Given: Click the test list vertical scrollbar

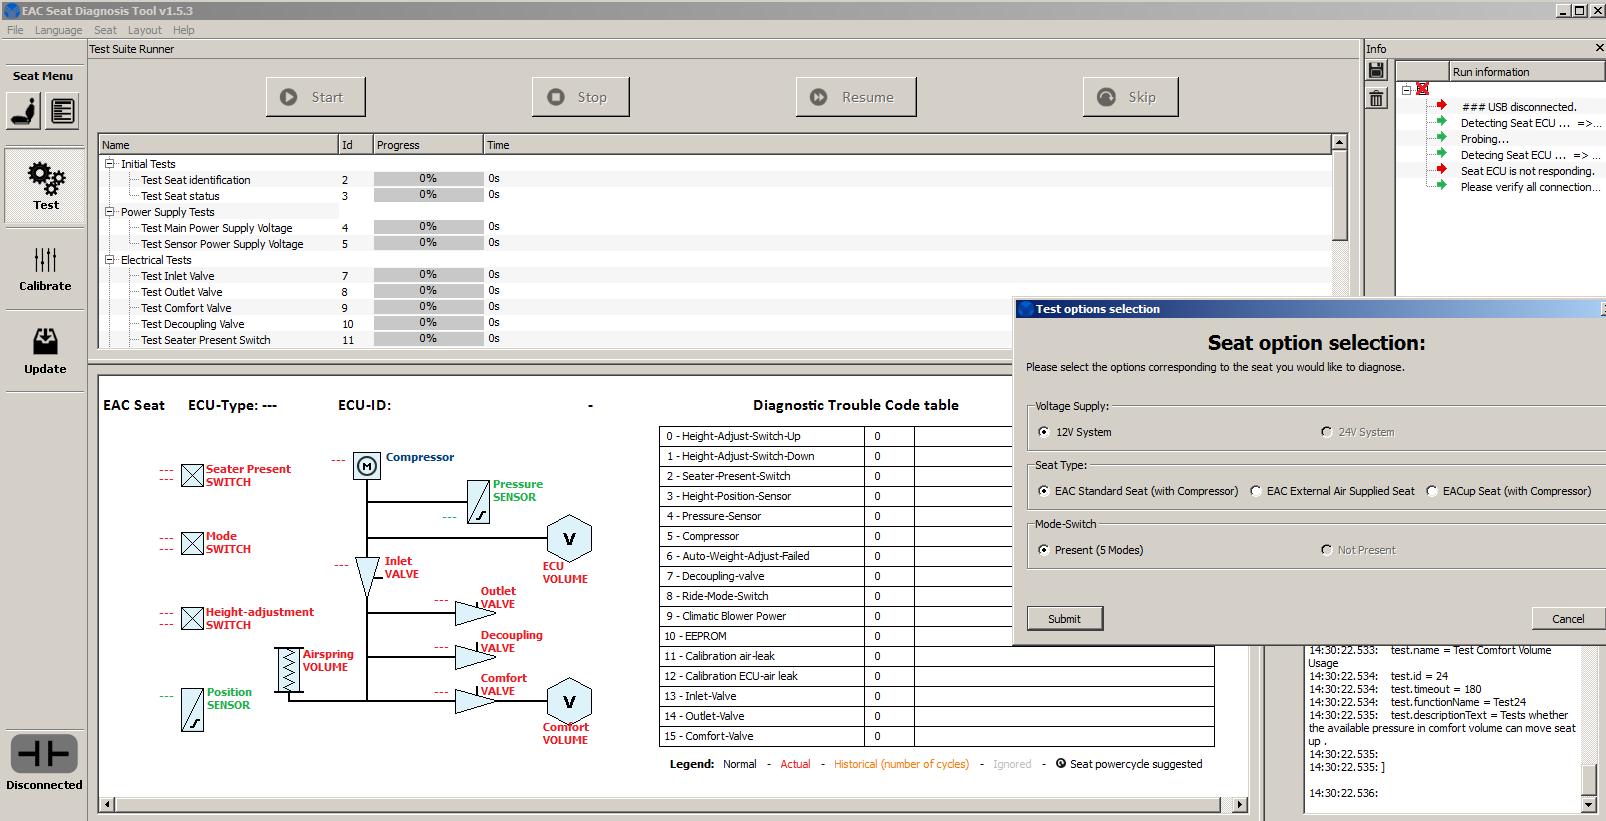Looking at the screenshot, I should (x=1340, y=196).
